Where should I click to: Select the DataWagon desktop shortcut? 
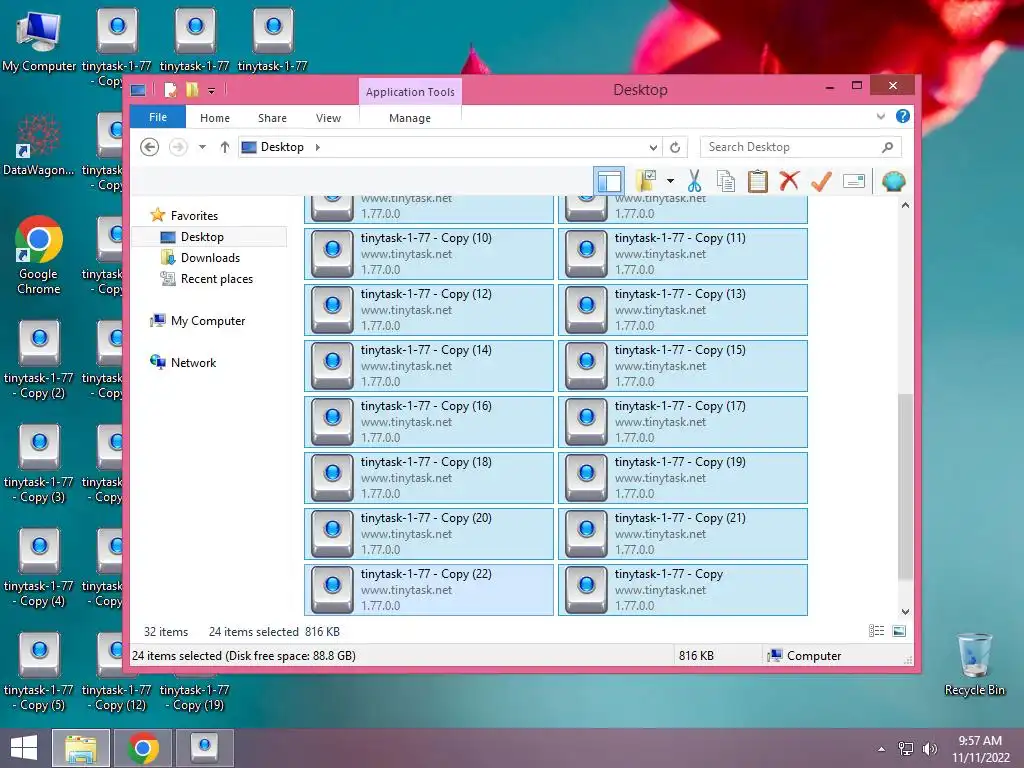[x=39, y=145]
